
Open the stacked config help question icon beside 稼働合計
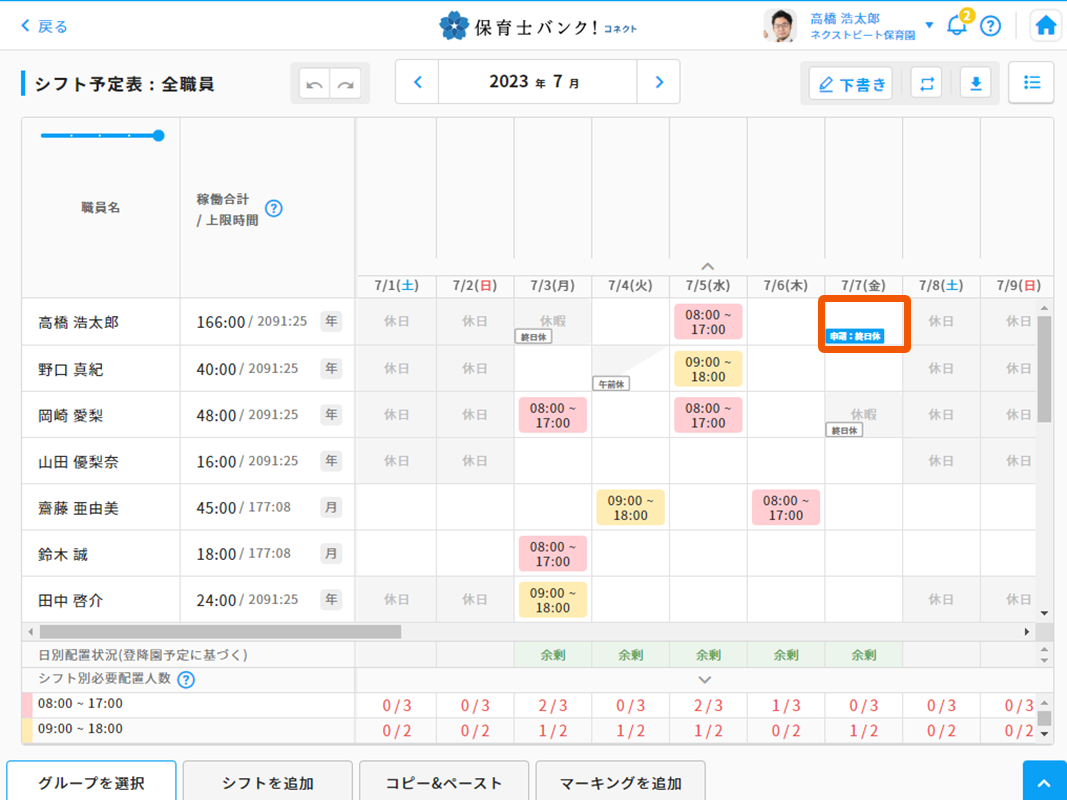(272, 209)
